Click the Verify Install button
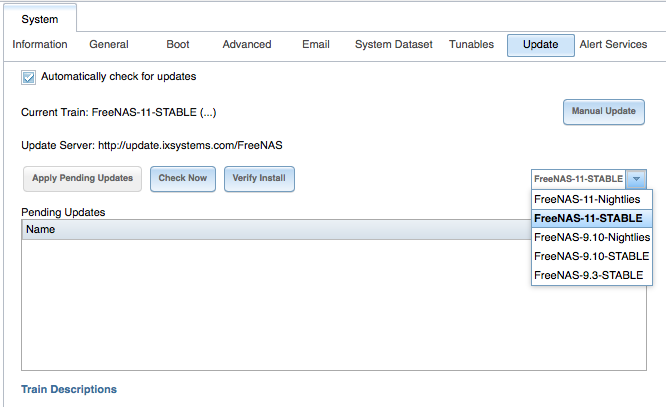 (259, 178)
